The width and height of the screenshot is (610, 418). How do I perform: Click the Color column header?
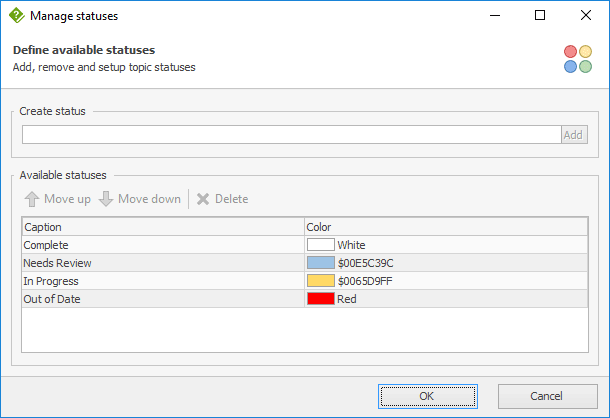pyautogui.click(x=446, y=227)
